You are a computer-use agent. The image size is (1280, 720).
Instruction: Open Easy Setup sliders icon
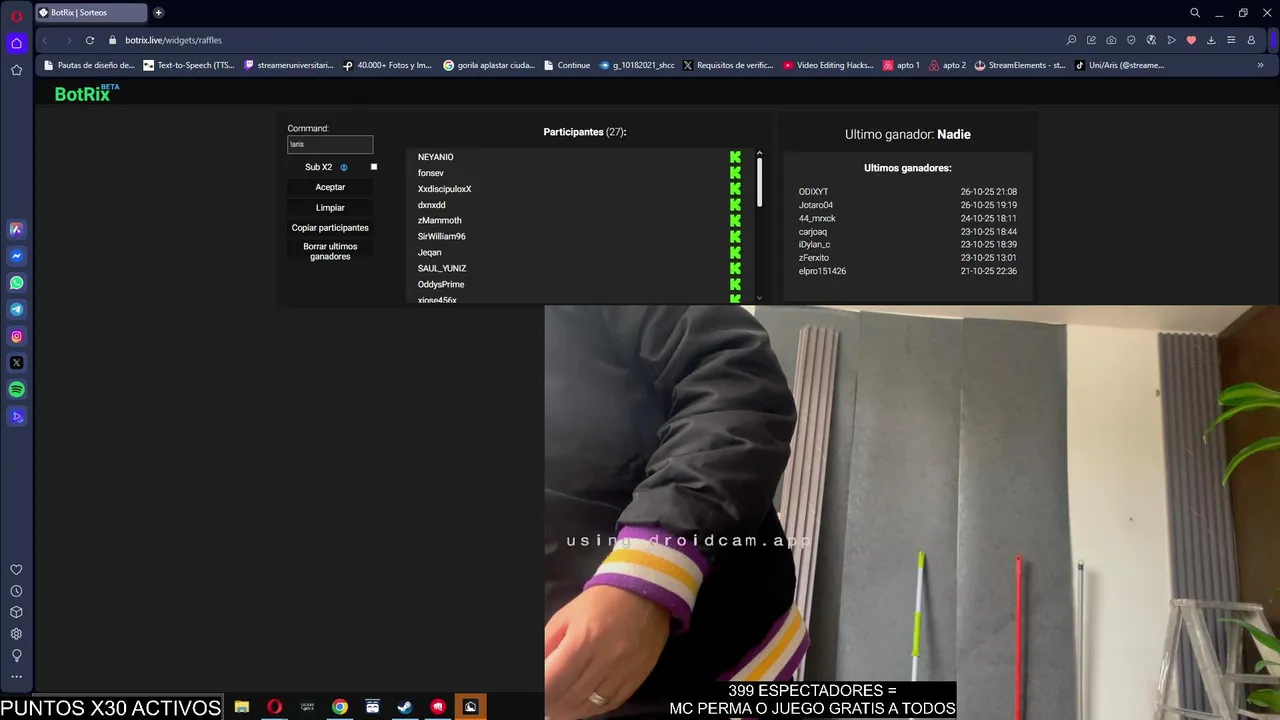(1231, 40)
